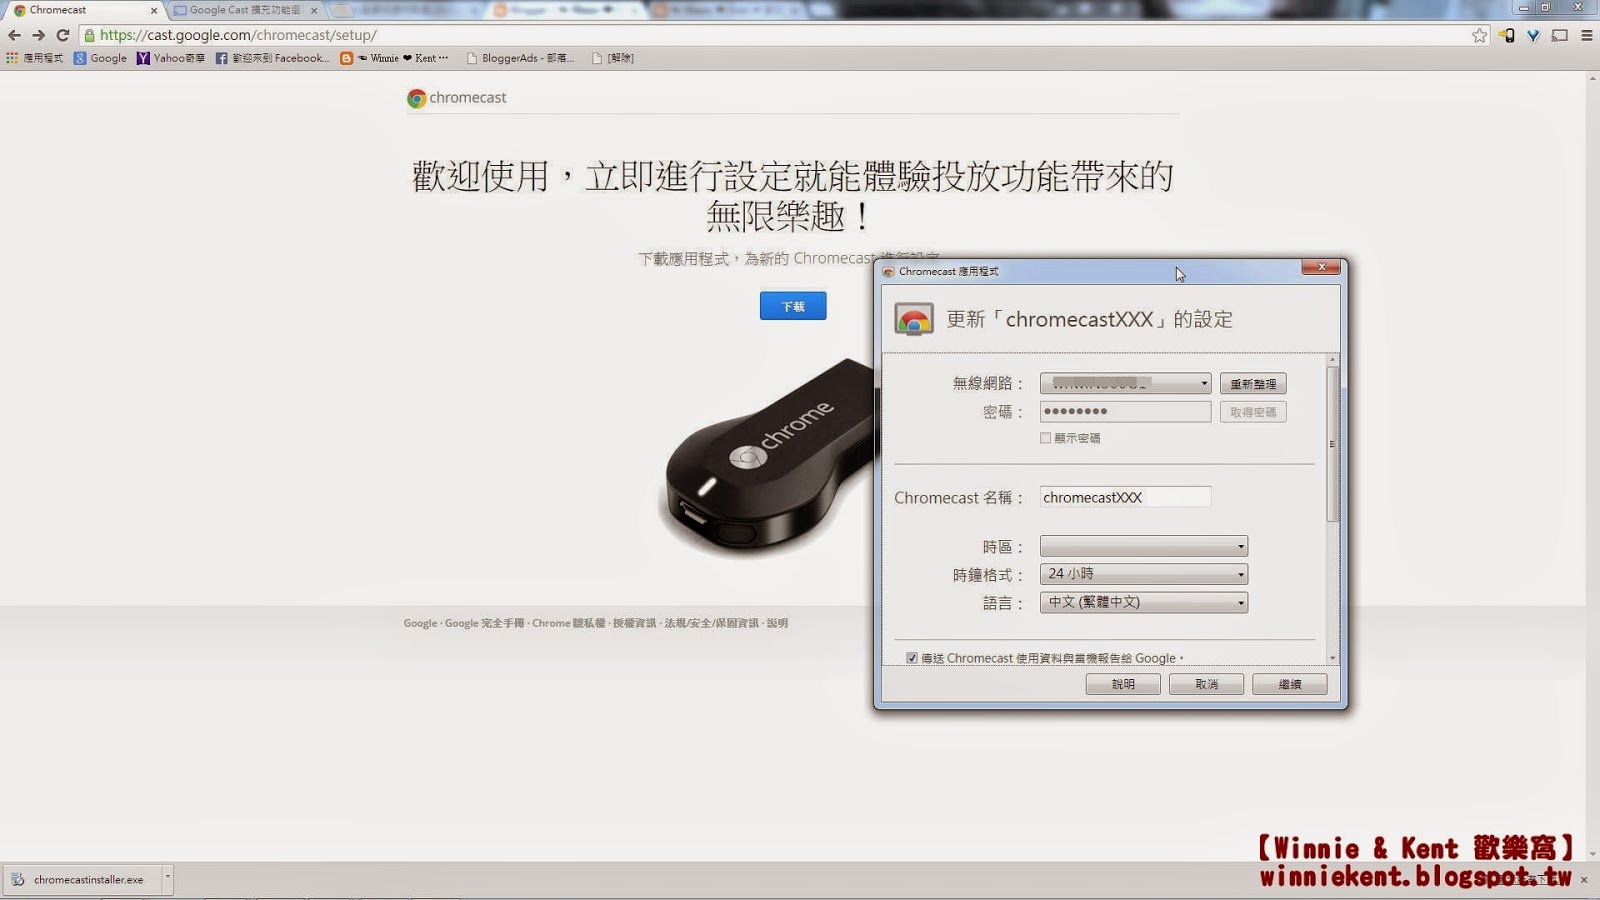Open the 授權資訊 footer link

(x=634, y=623)
